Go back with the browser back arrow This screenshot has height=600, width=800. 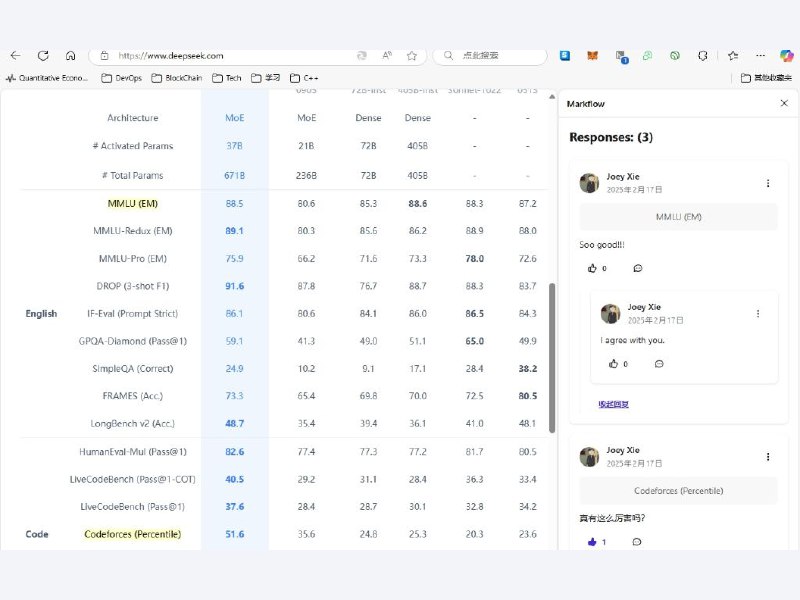[15, 56]
